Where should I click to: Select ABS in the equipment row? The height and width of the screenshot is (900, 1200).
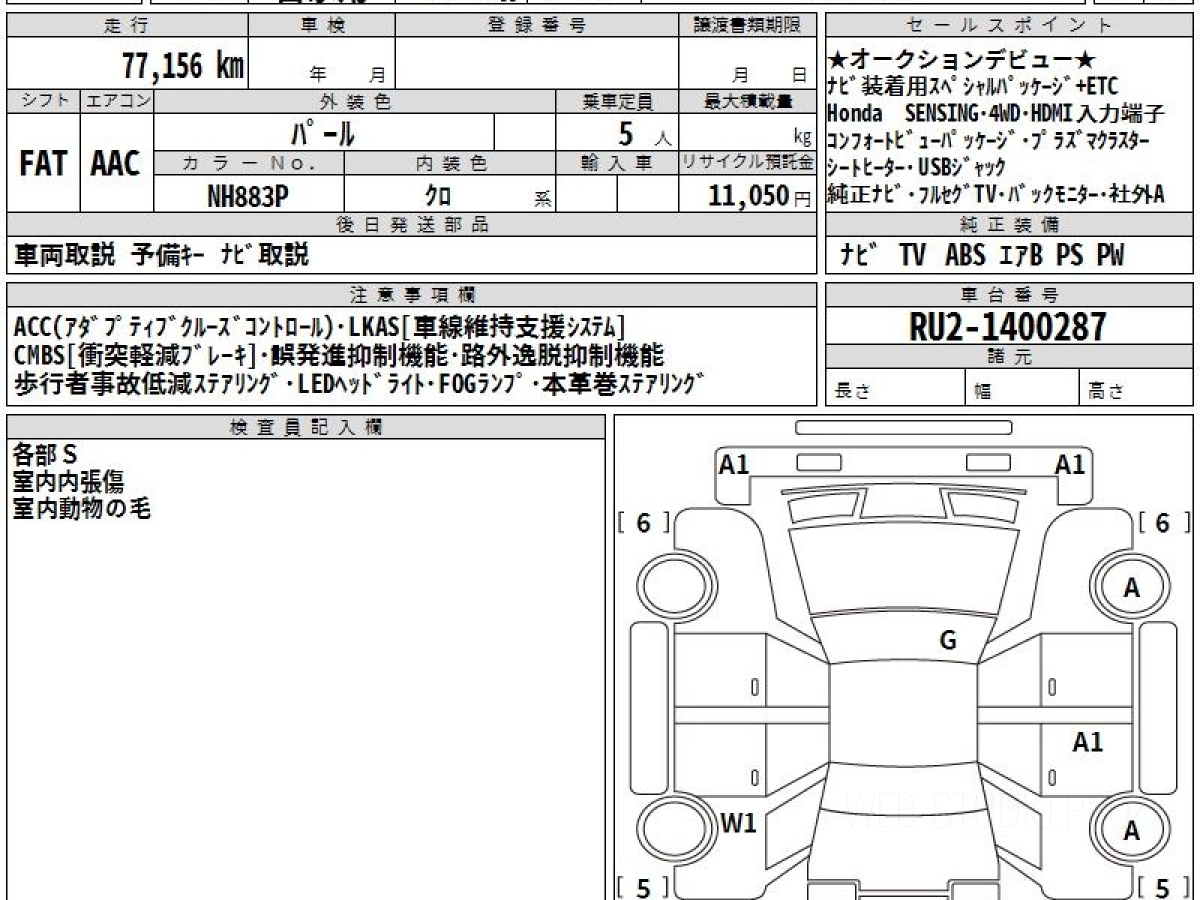pyautogui.click(x=966, y=256)
